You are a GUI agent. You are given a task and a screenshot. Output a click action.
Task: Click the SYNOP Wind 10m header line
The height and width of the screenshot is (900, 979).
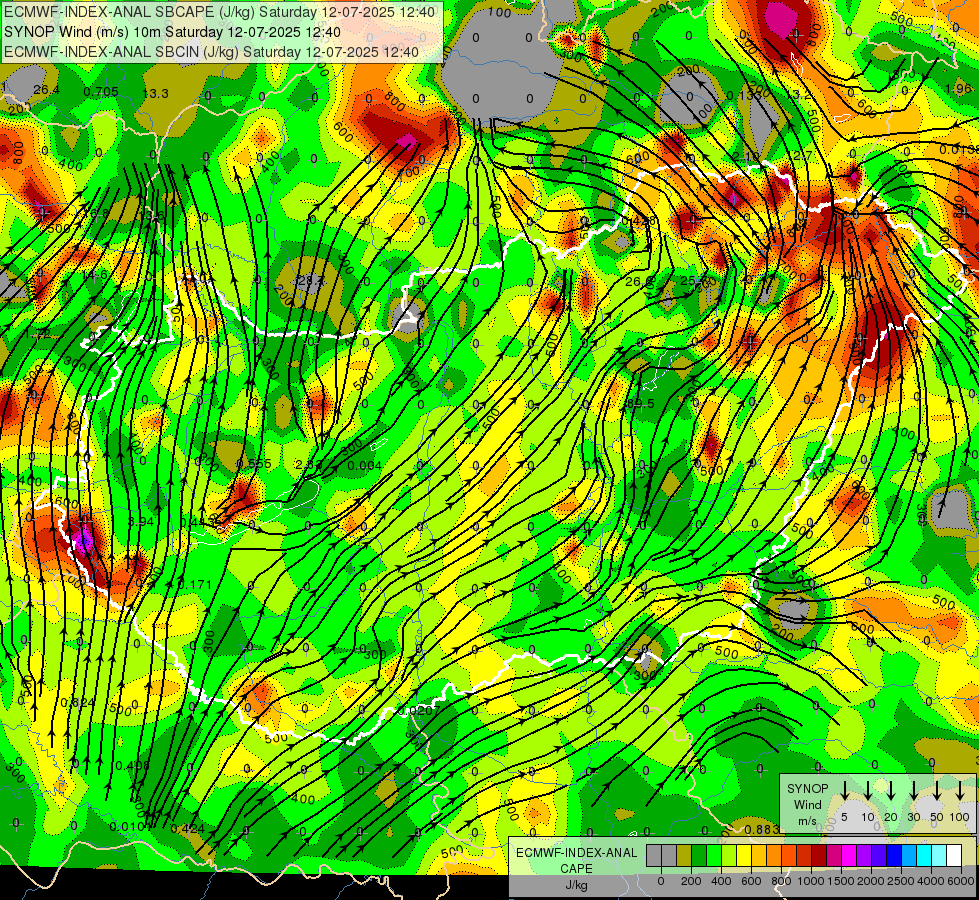[x=172, y=32]
